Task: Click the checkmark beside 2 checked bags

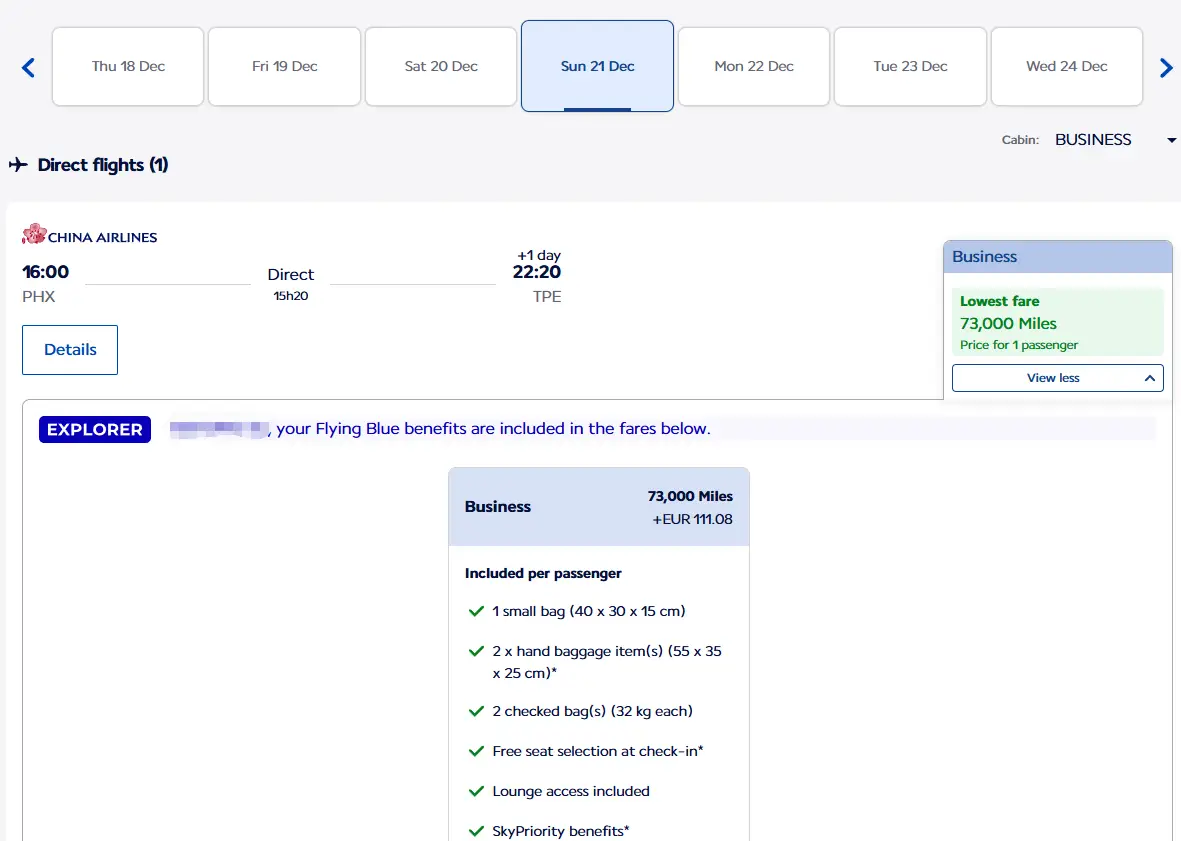Action: pos(476,711)
